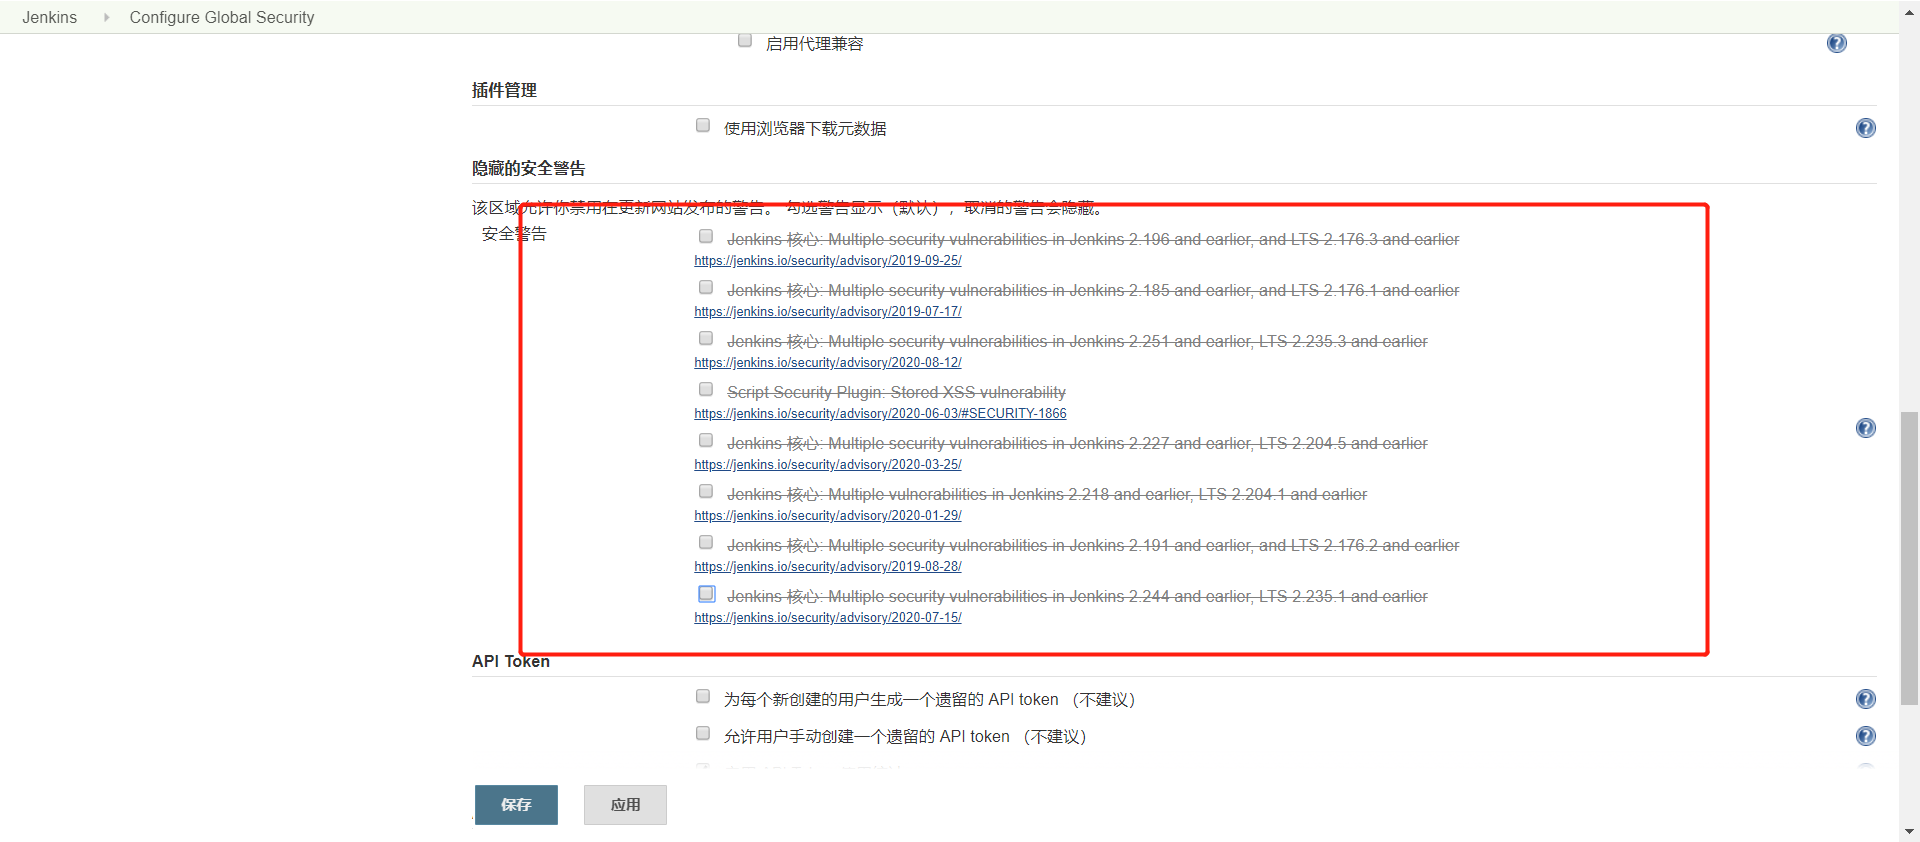
Task: Click the scrollbar down arrow
Action: [x=1910, y=832]
